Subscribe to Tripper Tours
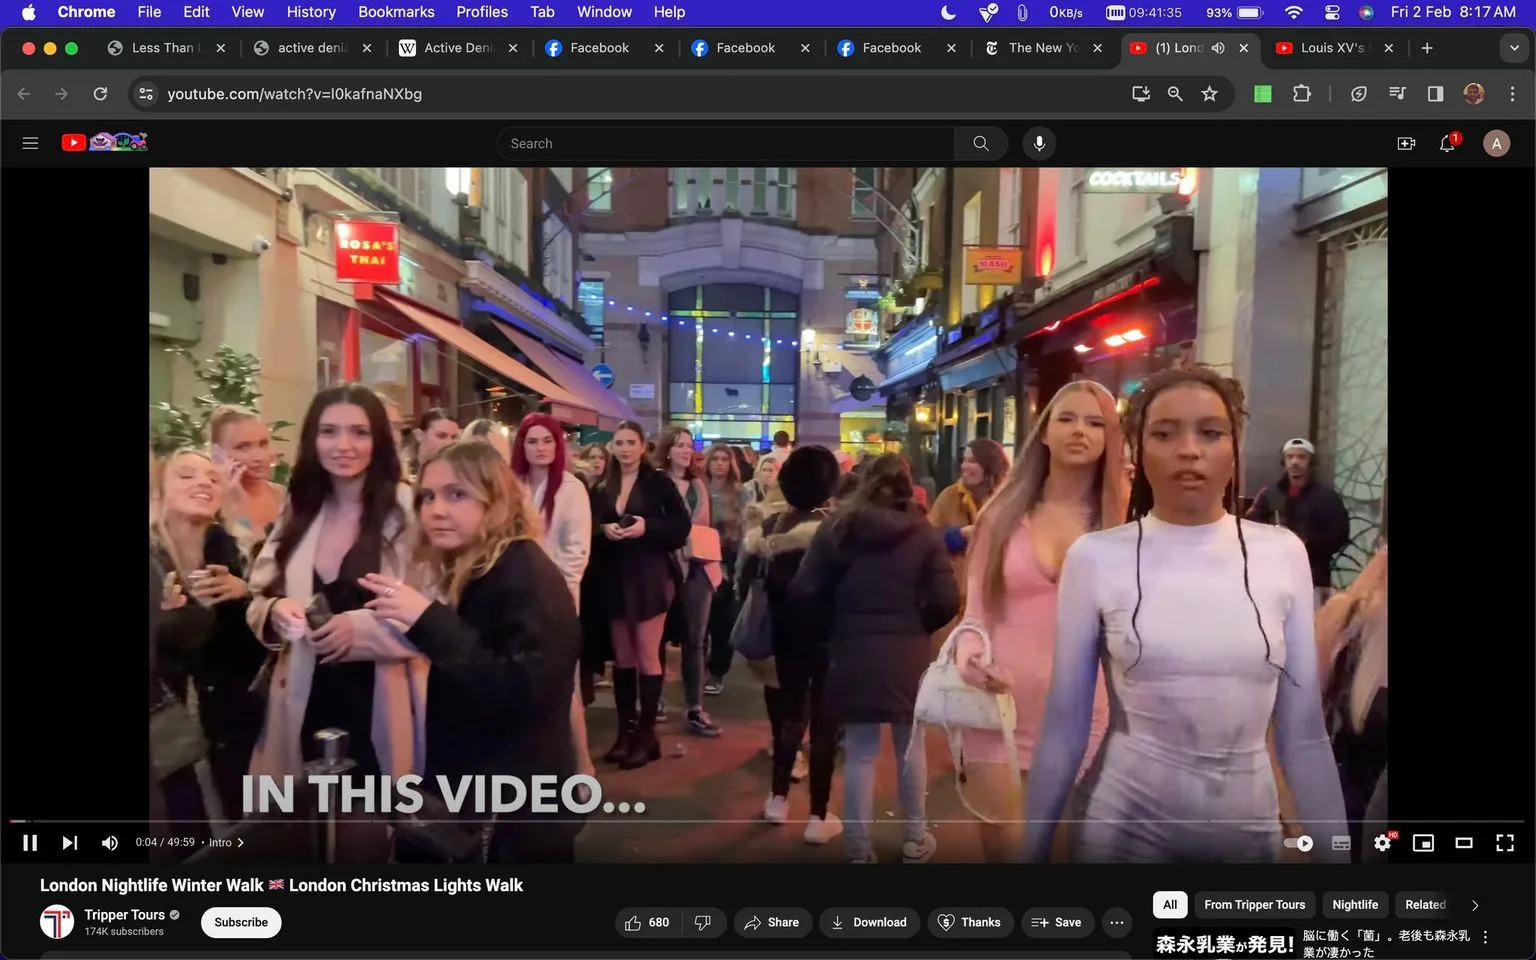This screenshot has width=1536, height=960. pos(241,922)
